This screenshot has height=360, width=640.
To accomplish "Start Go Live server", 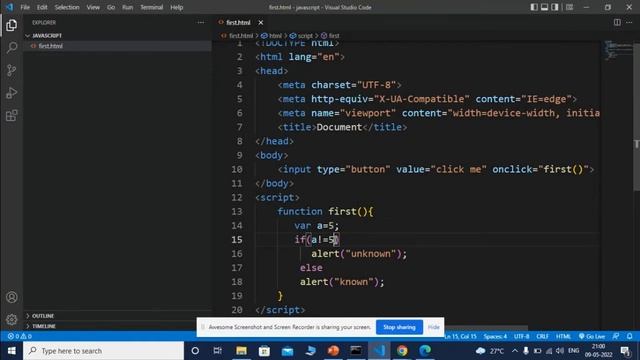I will coord(592,336).
